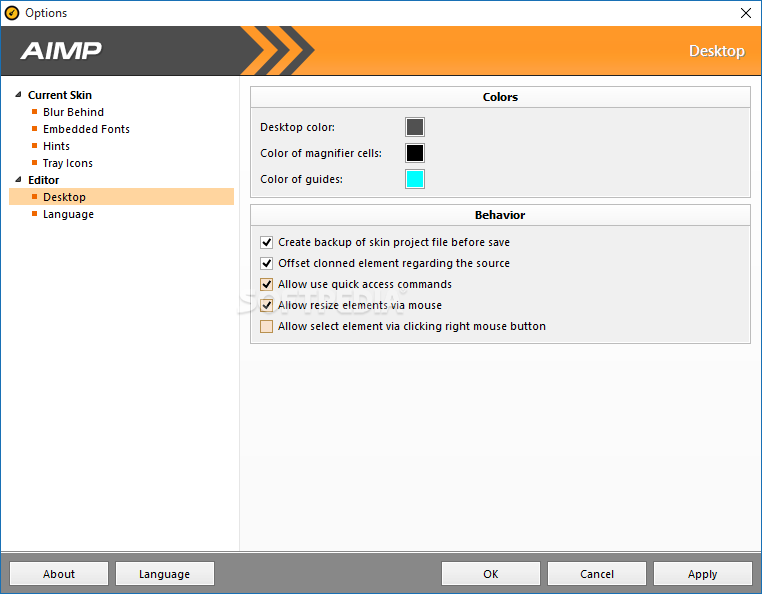Click the AIMP logo in the header banner

[61, 51]
